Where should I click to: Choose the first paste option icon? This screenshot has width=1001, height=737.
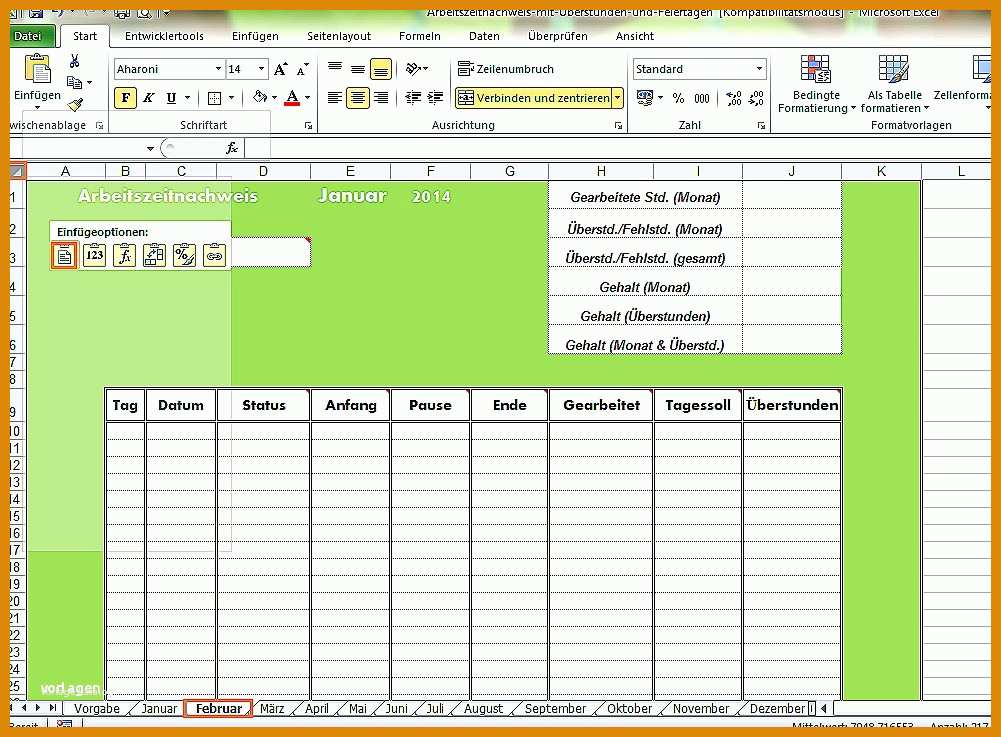pos(64,255)
